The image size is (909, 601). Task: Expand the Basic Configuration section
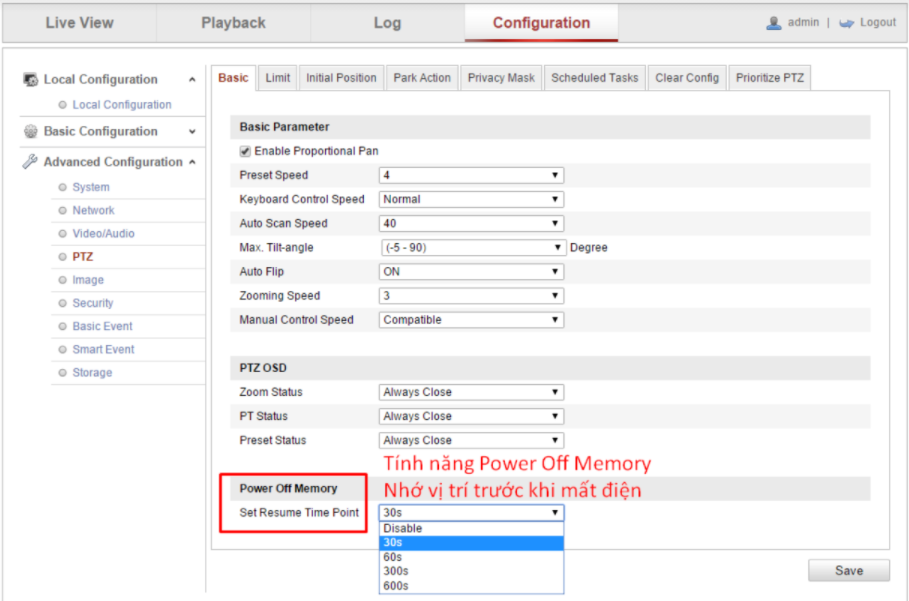pyautogui.click(x=192, y=132)
